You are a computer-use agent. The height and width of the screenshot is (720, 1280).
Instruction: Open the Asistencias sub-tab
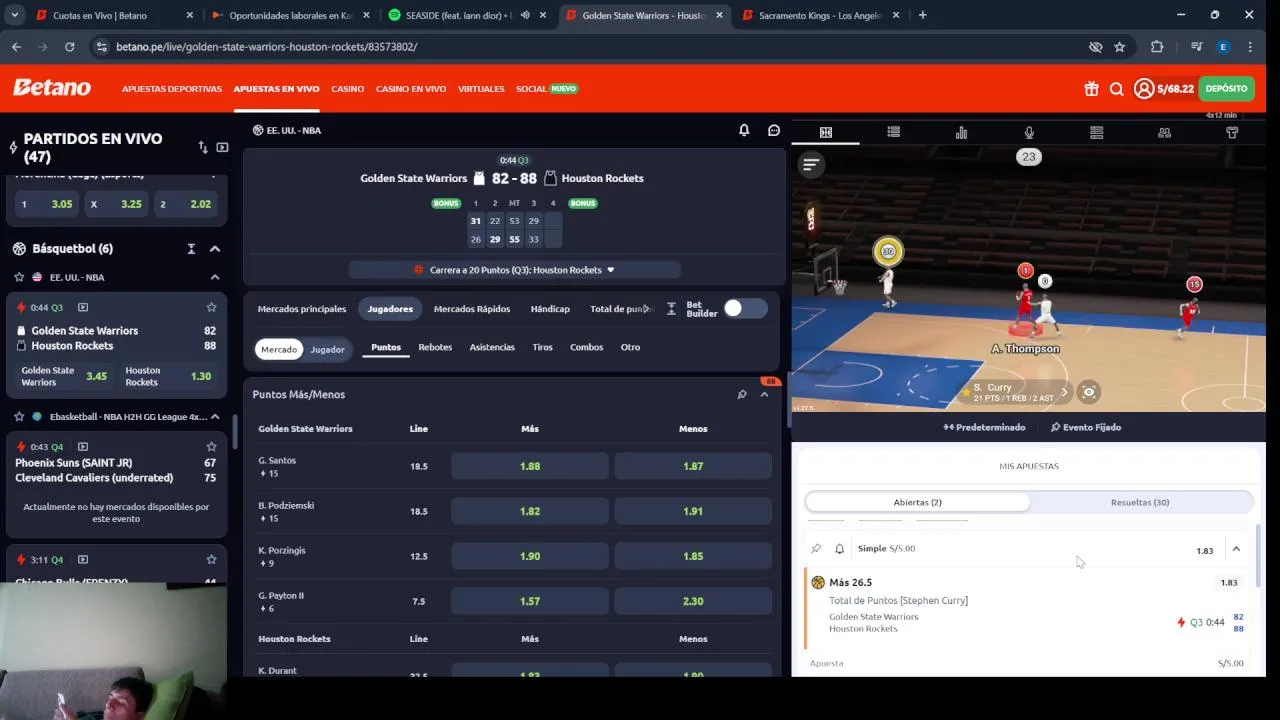492,347
